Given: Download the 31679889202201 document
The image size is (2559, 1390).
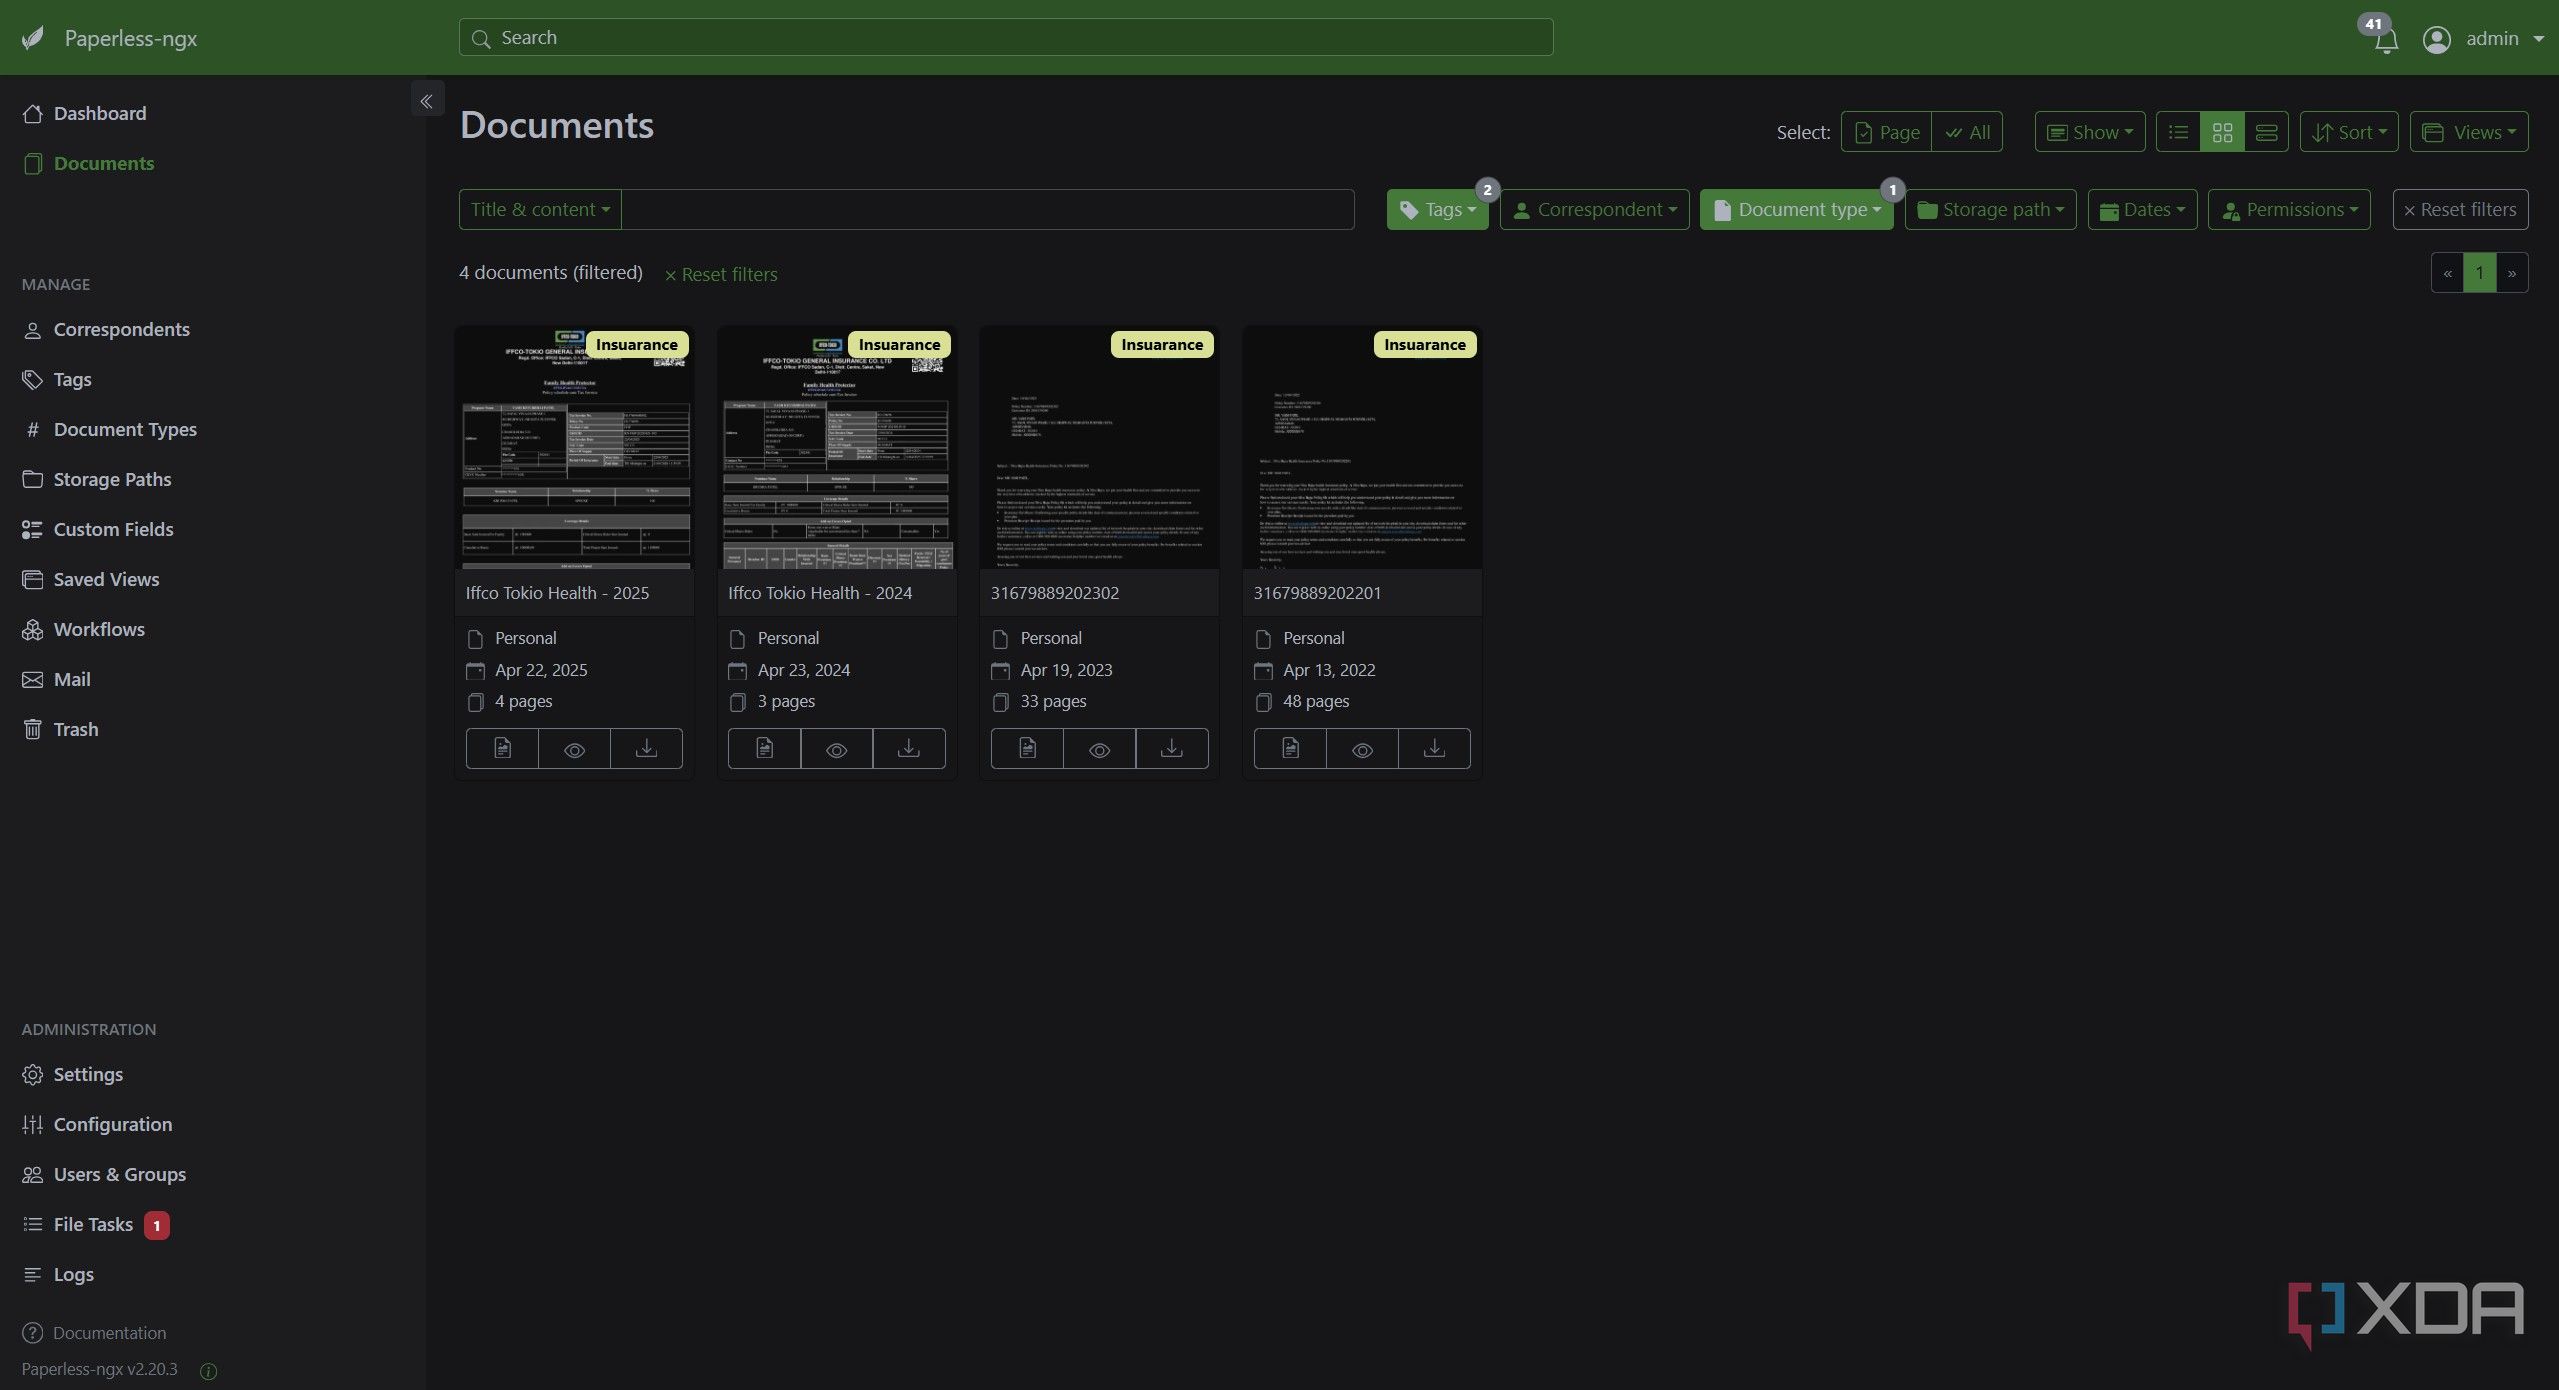Looking at the screenshot, I should pyautogui.click(x=1434, y=749).
